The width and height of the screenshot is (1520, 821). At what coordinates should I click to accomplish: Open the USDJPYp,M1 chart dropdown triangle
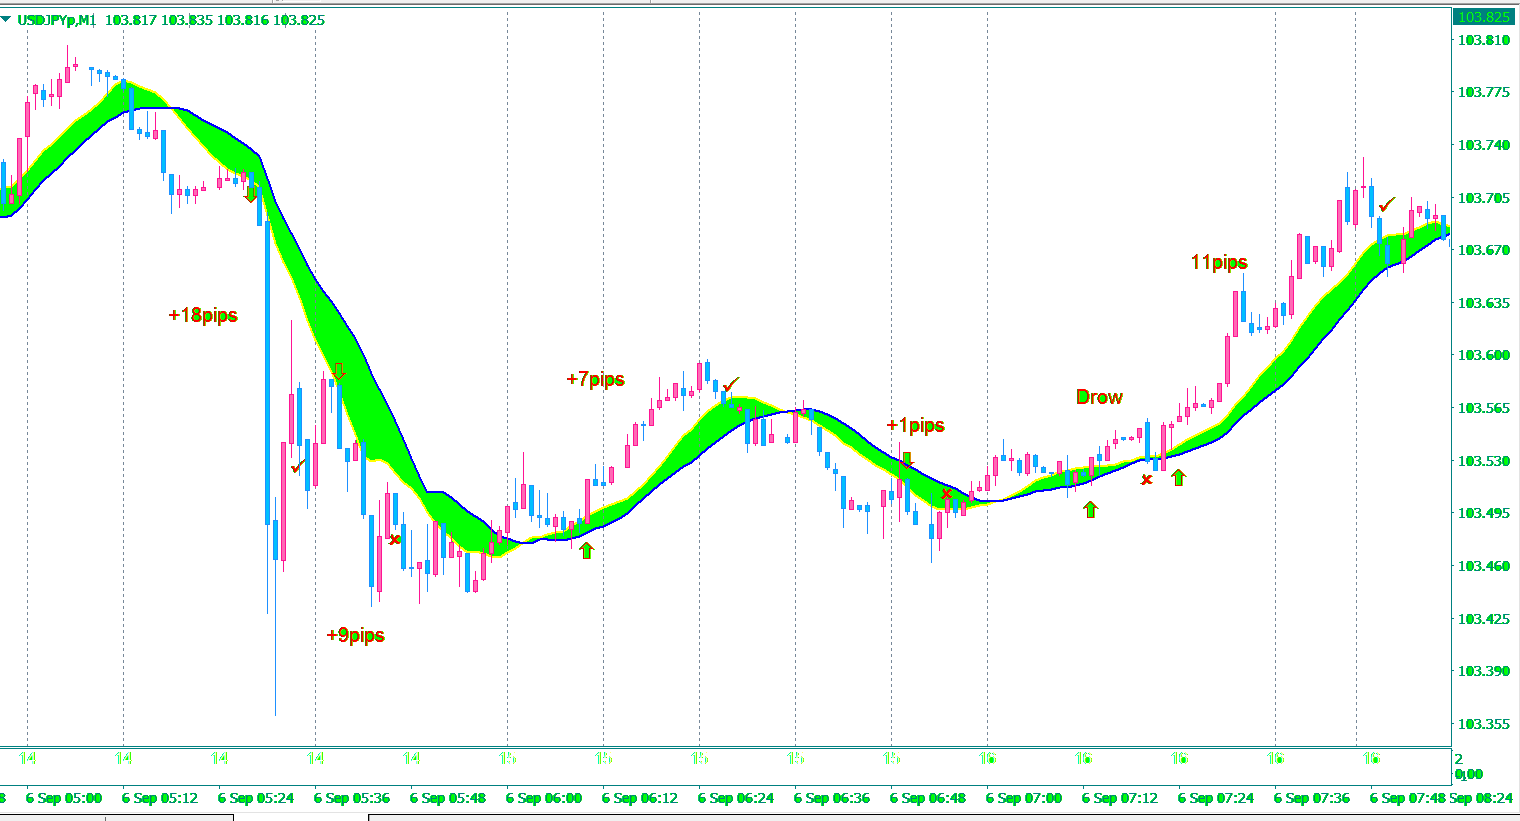pyautogui.click(x=7, y=20)
